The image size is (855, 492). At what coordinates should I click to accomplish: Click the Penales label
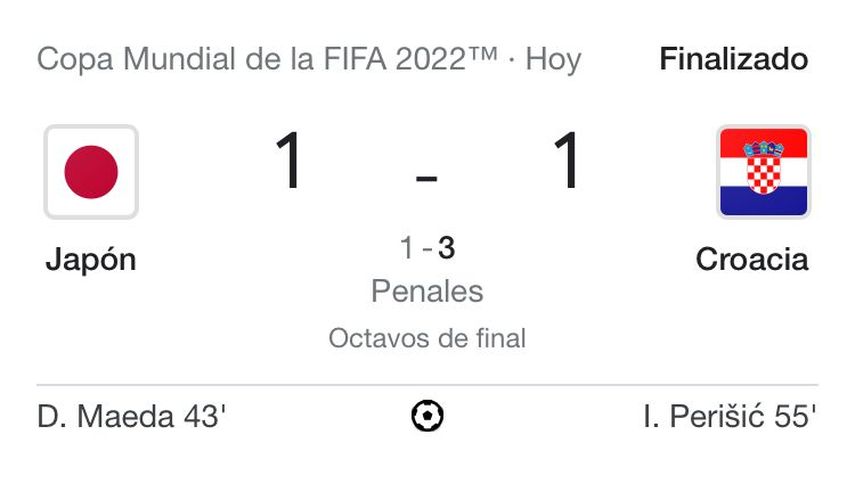pyautogui.click(x=427, y=291)
